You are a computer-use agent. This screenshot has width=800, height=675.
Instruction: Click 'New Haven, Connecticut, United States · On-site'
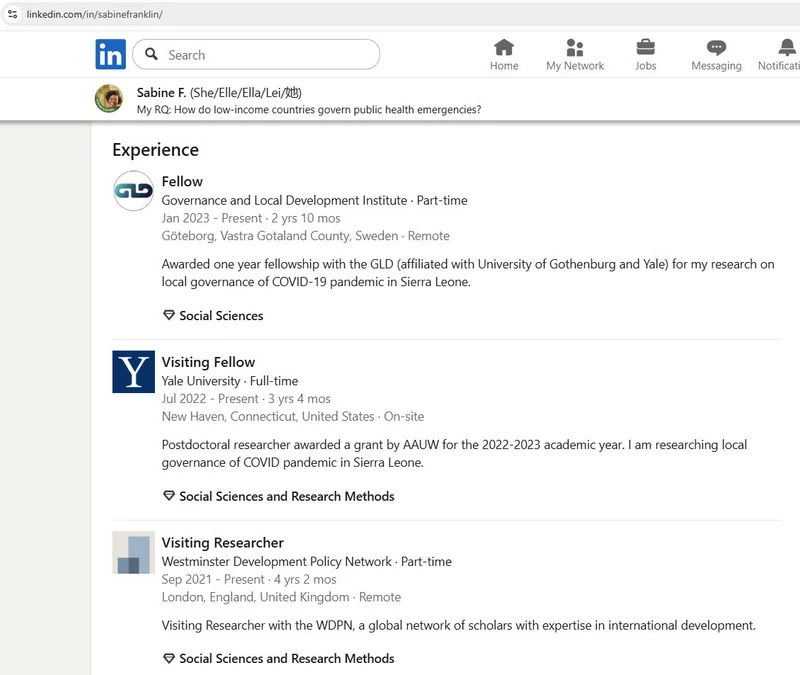[293, 416]
